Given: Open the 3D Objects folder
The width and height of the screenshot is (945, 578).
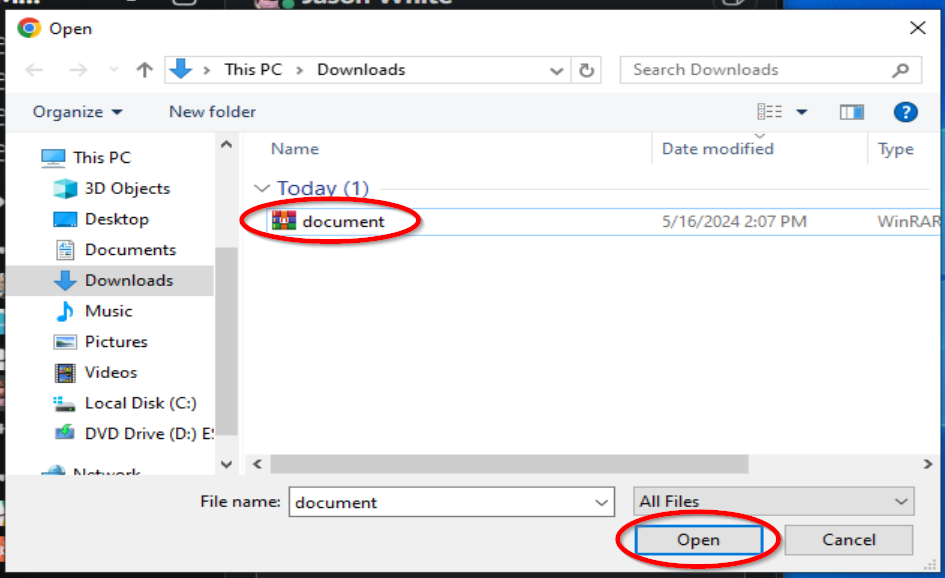Looking at the screenshot, I should [126, 188].
